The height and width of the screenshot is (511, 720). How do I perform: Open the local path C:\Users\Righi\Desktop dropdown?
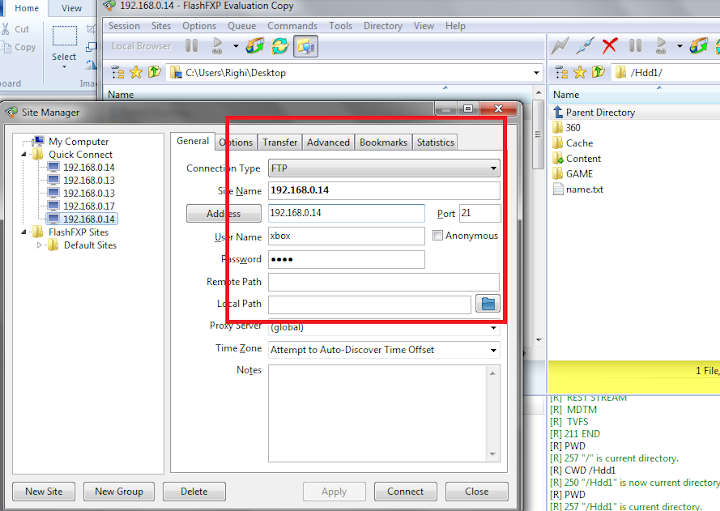(536, 73)
